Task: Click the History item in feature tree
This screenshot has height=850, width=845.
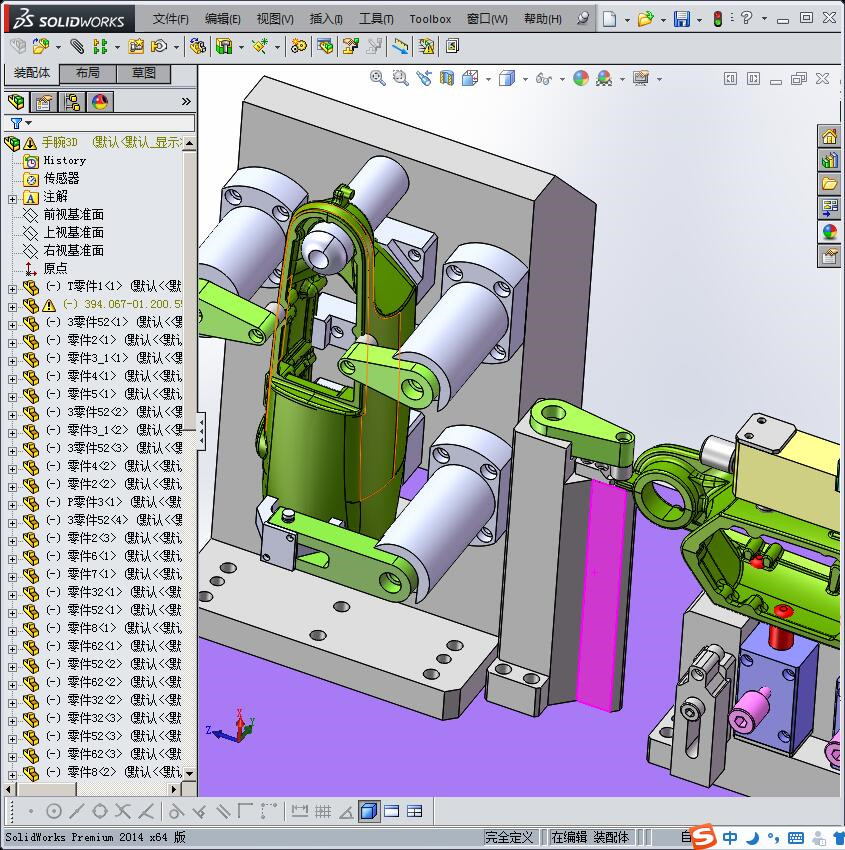Action: click(64, 160)
